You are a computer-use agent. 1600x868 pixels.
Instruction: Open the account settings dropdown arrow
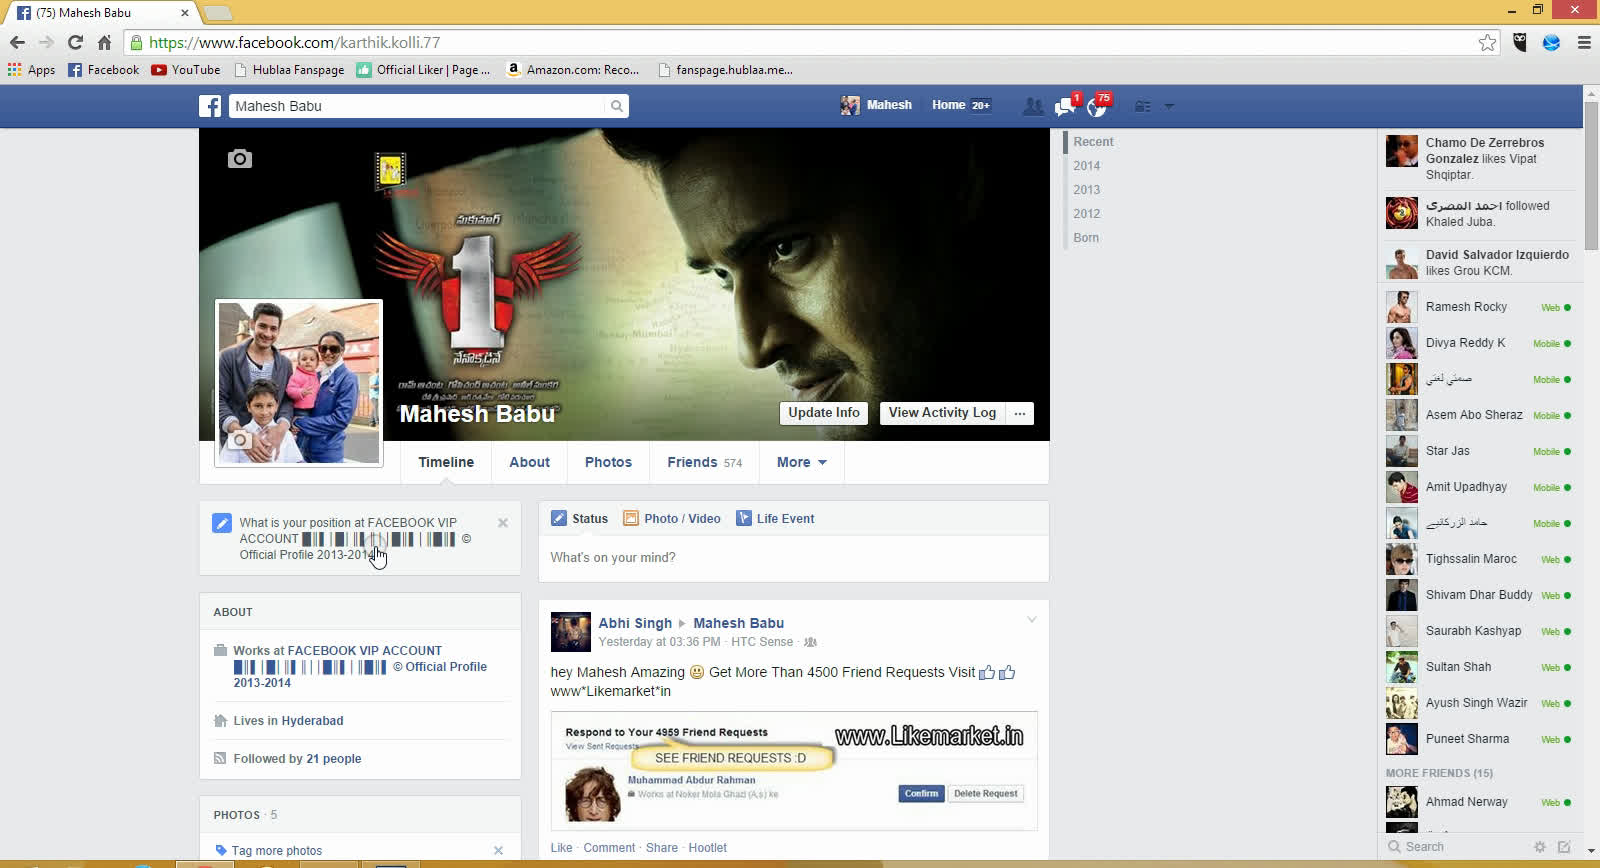point(1169,106)
